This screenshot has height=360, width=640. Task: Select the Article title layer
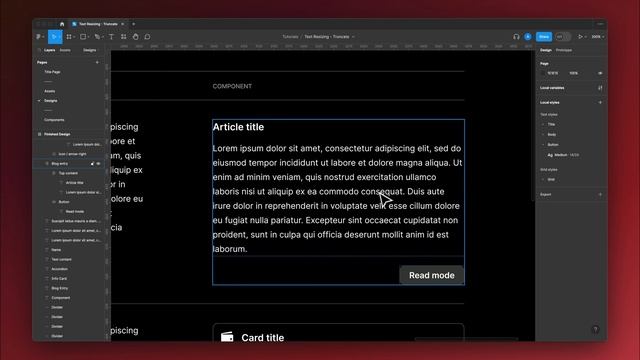(x=74, y=183)
